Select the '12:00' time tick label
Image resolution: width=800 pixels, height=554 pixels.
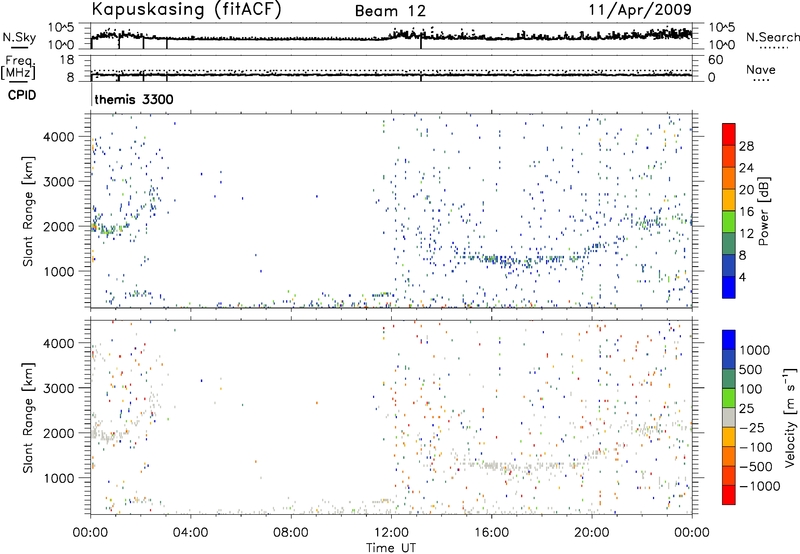click(x=391, y=533)
